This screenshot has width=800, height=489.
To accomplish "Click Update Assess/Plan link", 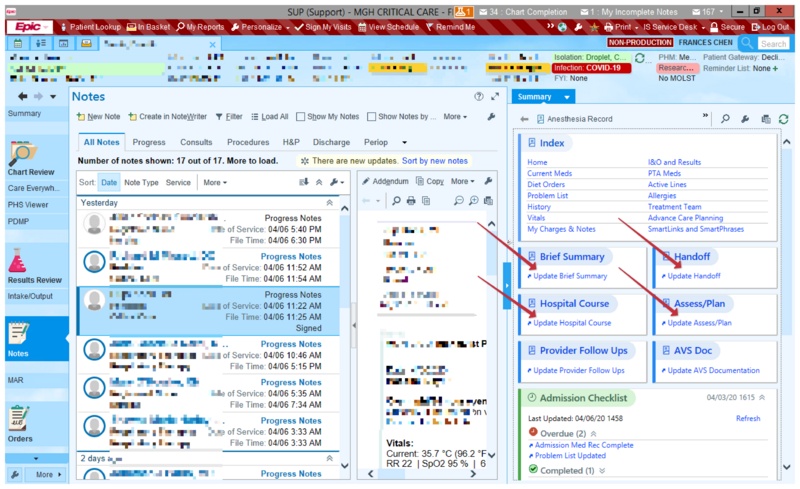I will [699, 323].
